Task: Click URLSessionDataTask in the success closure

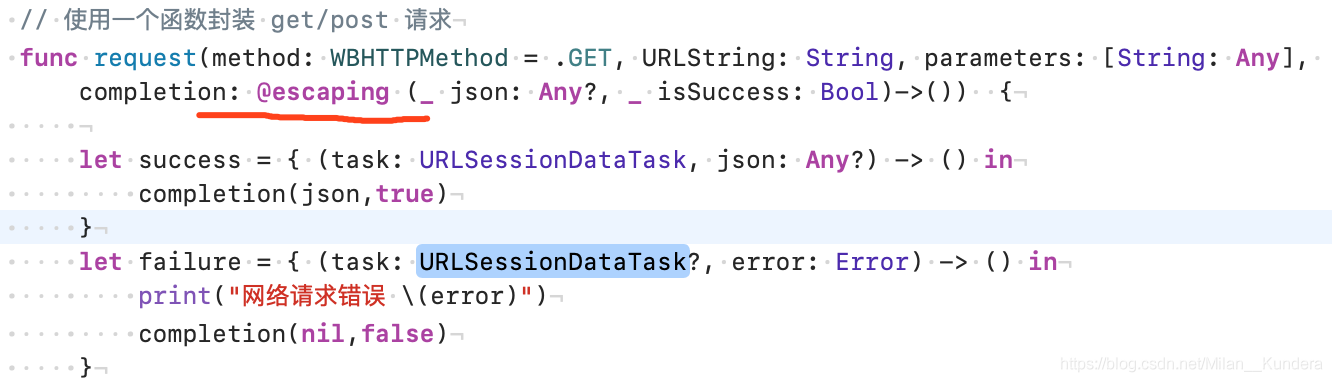Action: coord(553,160)
